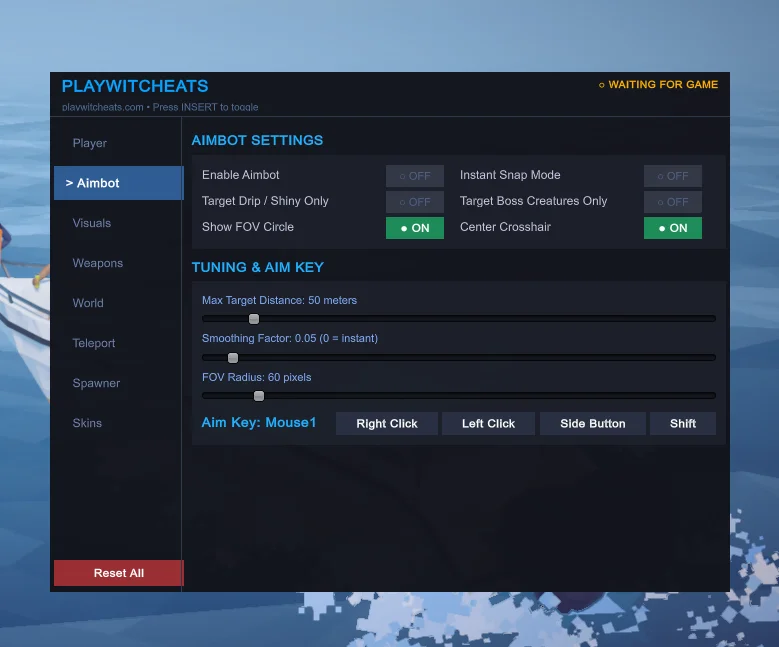
Task: Toggle Enable Aimbot switch on
Action: click(x=415, y=176)
